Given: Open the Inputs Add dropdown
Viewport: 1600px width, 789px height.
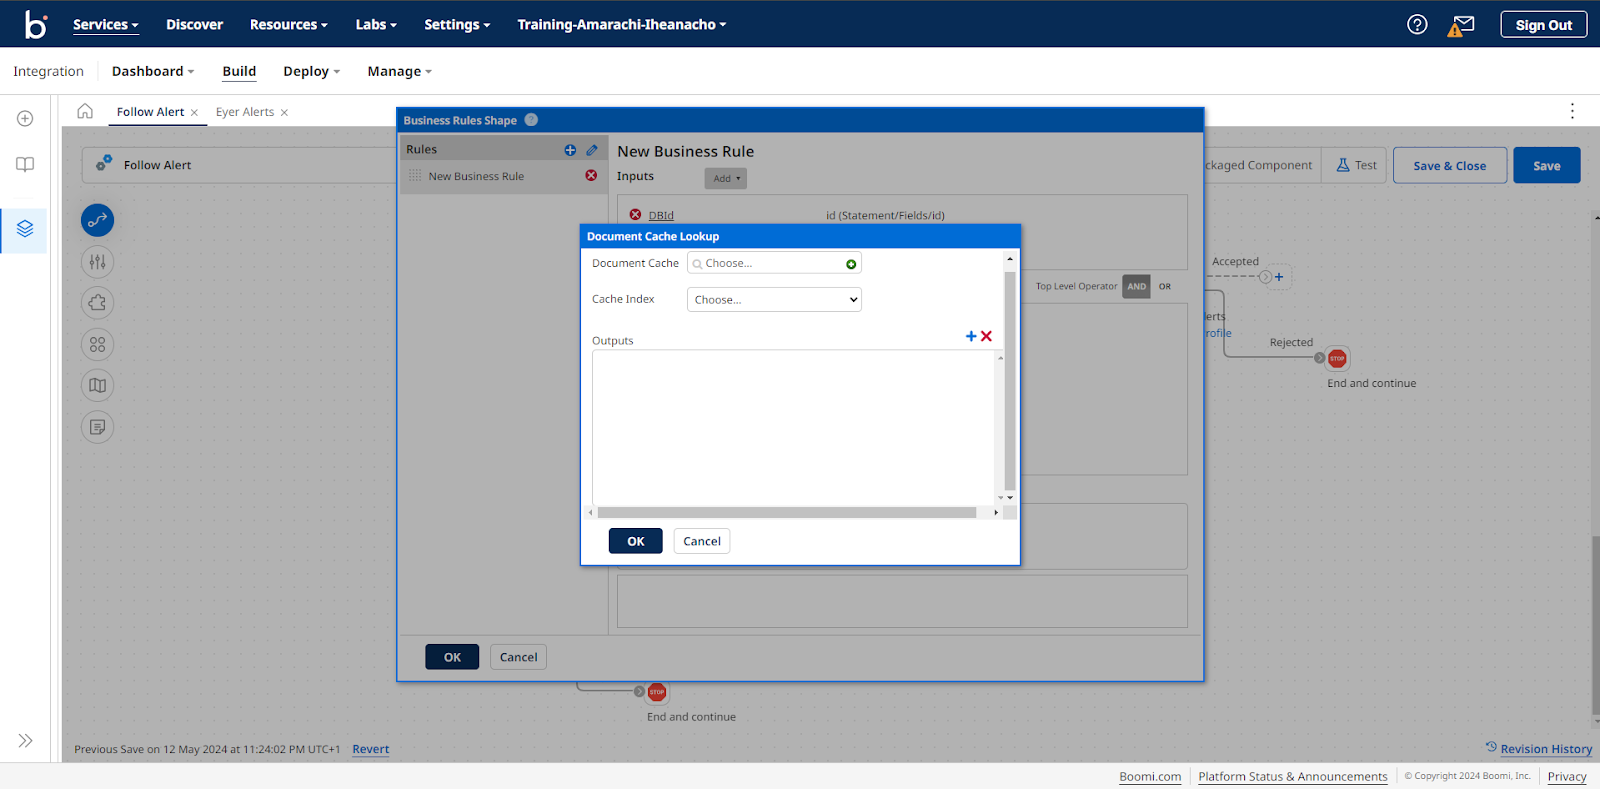Looking at the screenshot, I should pos(725,178).
